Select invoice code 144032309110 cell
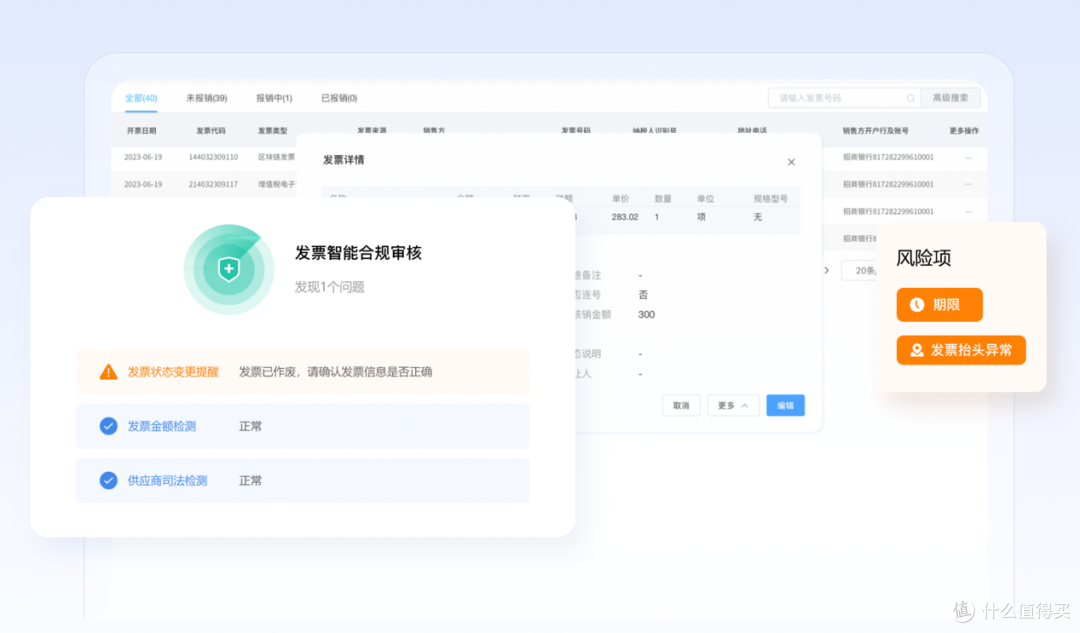Screen dimensions: 1080x633 [x=214, y=157]
